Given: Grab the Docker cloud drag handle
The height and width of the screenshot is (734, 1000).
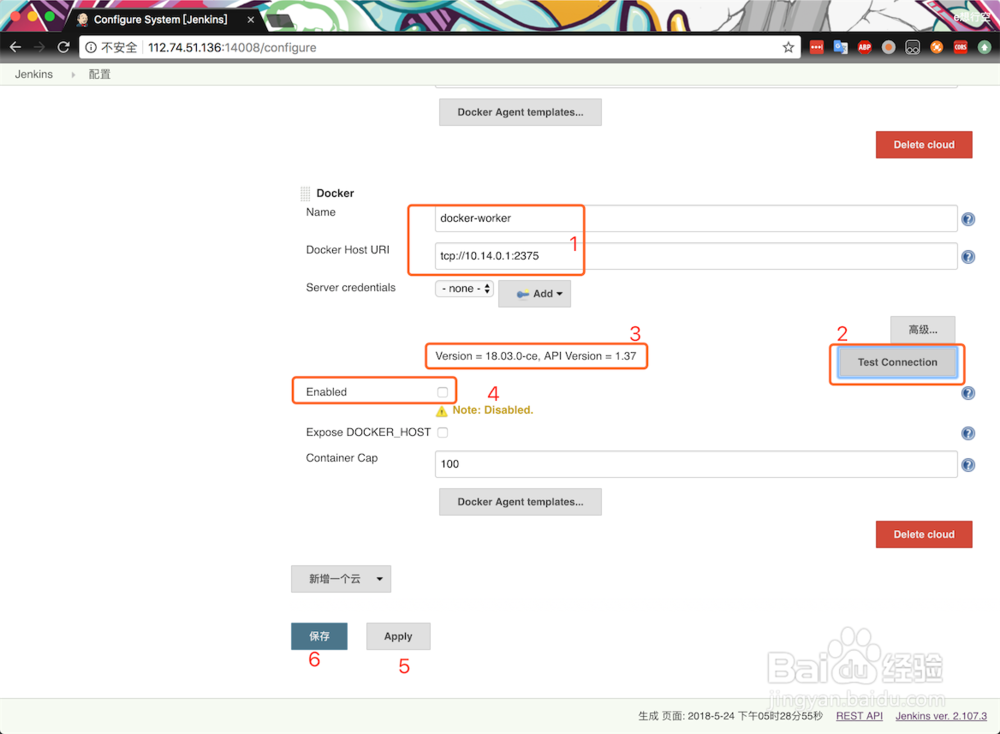Looking at the screenshot, I should [305, 194].
